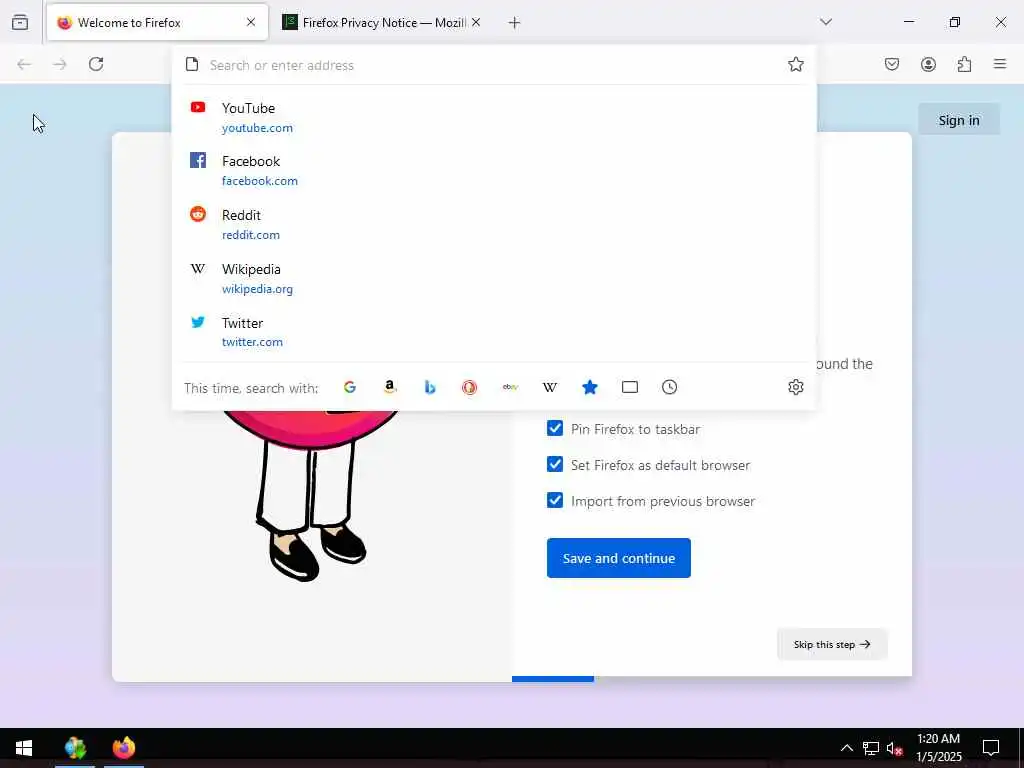Click the youtube.com URL text
This screenshot has width=1024, height=768.
tap(257, 128)
